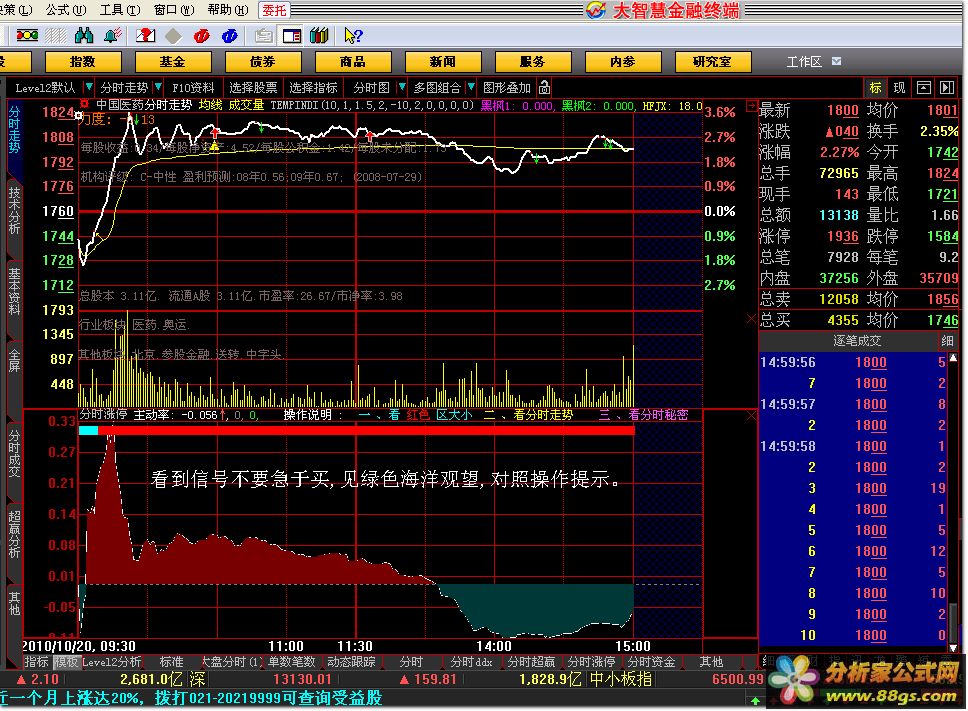Click the envelope question mark icon
This screenshot has width=968, height=711.
click(x=146, y=36)
